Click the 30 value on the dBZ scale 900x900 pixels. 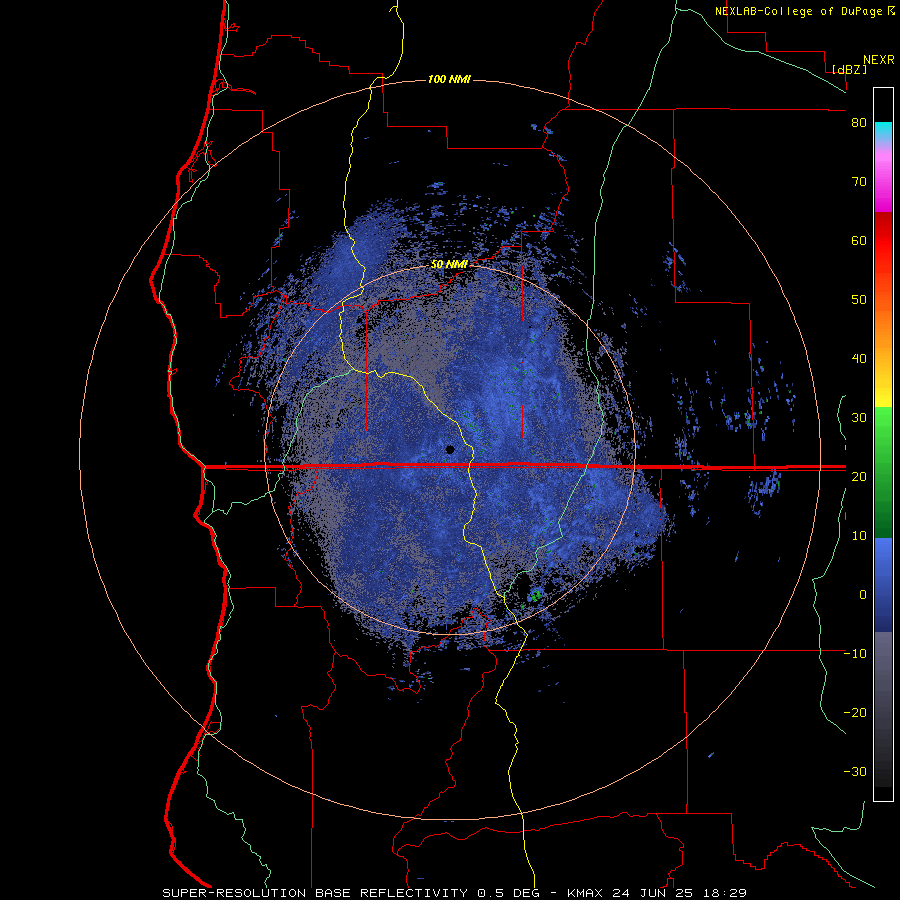coord(859,418)
